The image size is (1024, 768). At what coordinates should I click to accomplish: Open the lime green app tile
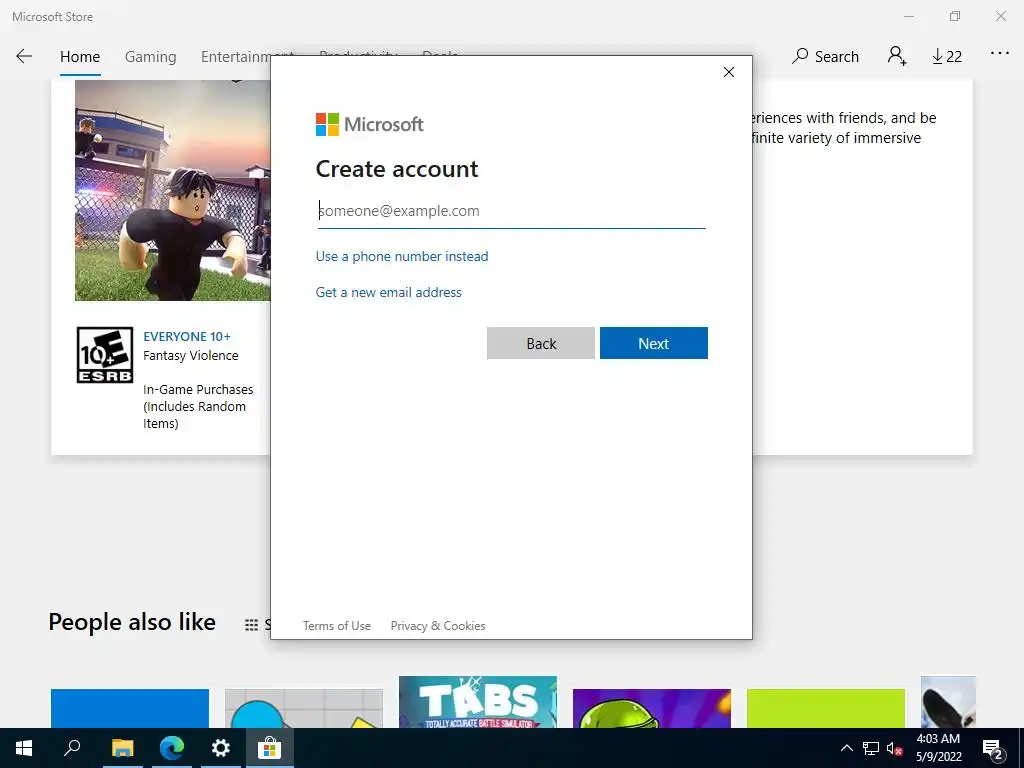pos(826,709)
